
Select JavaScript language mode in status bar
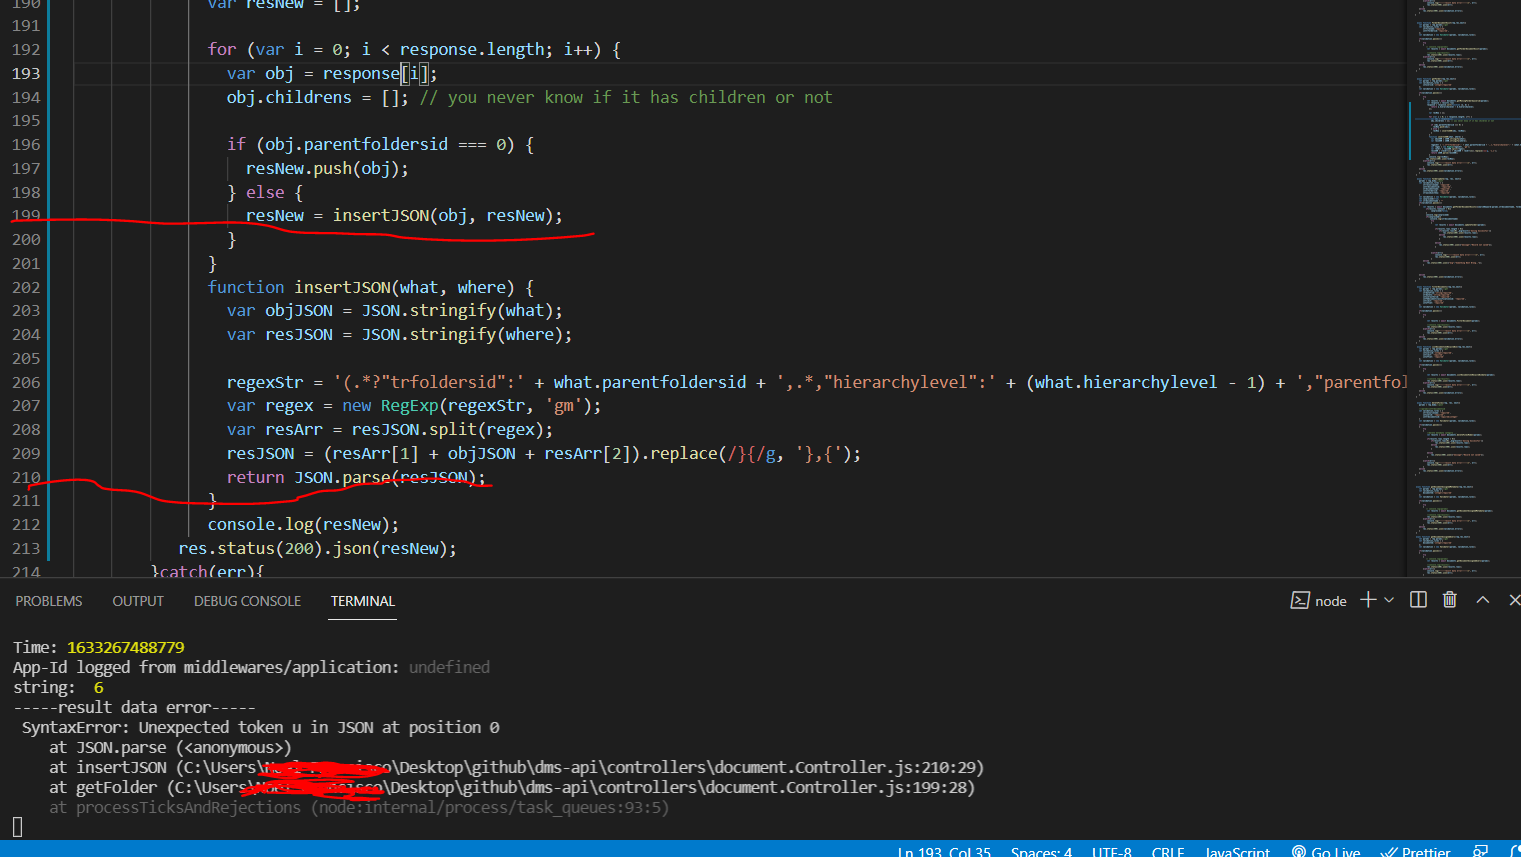click(1237, 851)
